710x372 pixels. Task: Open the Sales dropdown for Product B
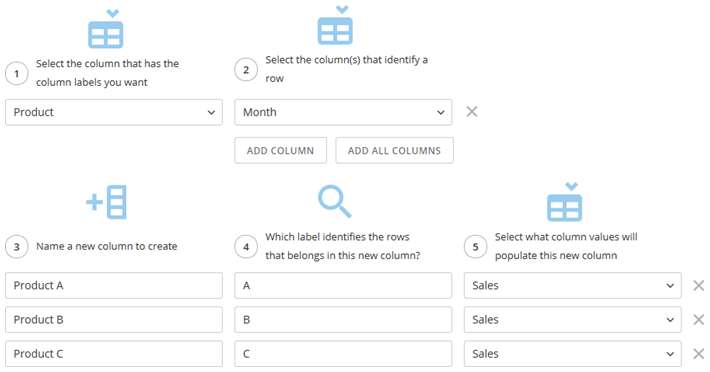[572, 320]
